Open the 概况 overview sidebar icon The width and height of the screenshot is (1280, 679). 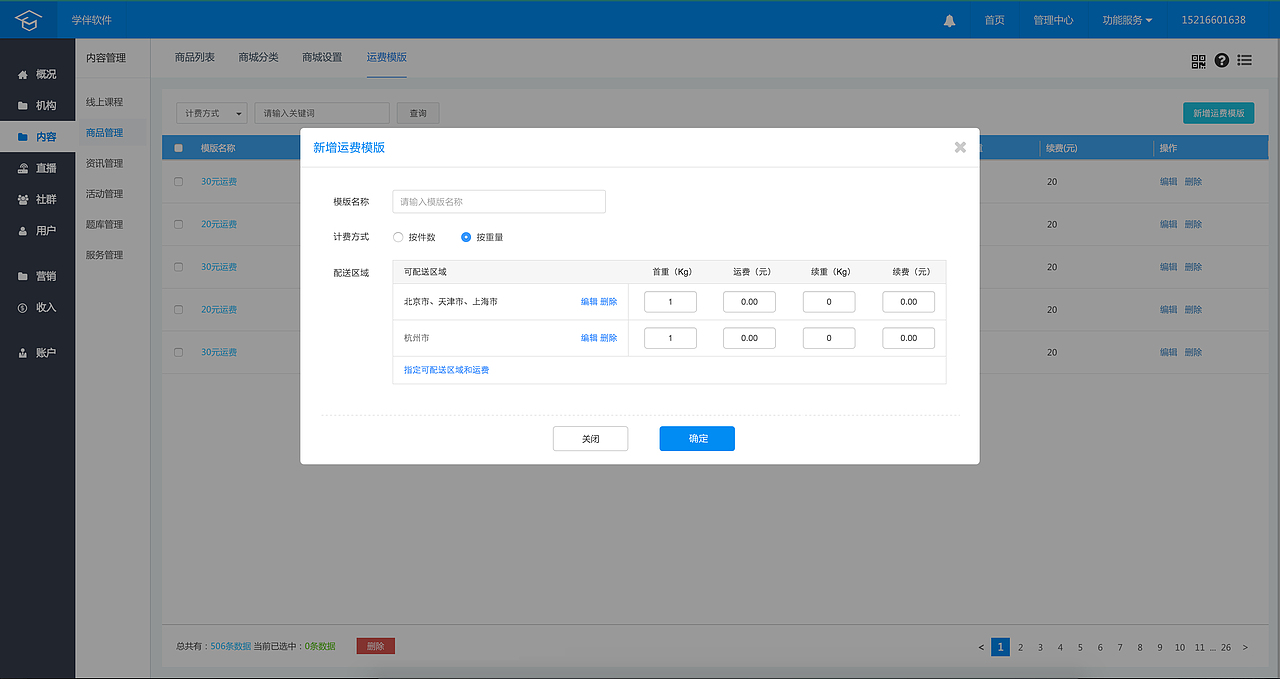[x=37, y=73]
